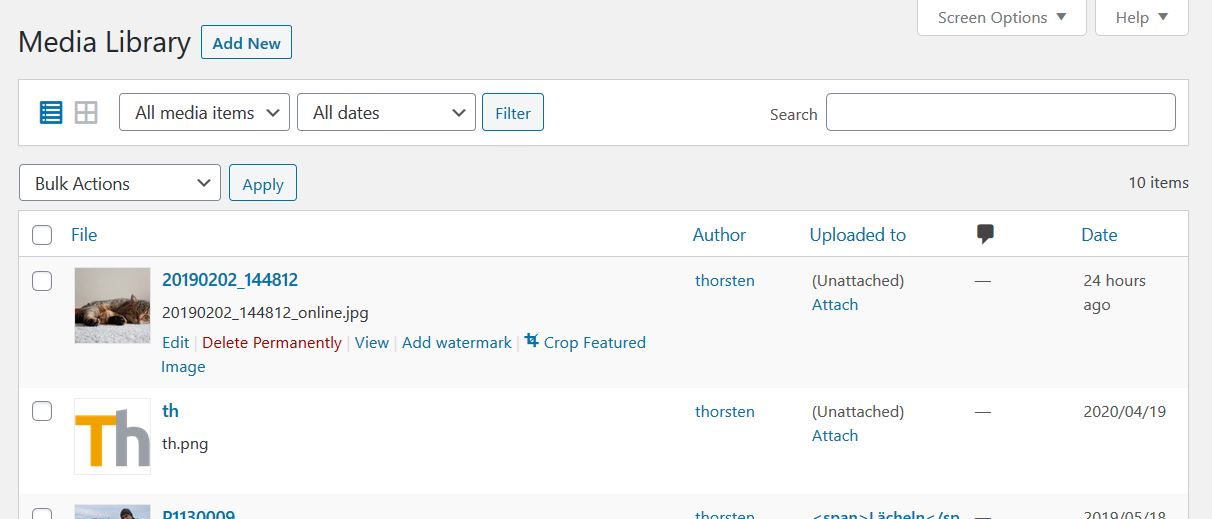1212x519 pixels.
Task: Tick the select-all checkbox in header
Action: click(x=42, y=235)
